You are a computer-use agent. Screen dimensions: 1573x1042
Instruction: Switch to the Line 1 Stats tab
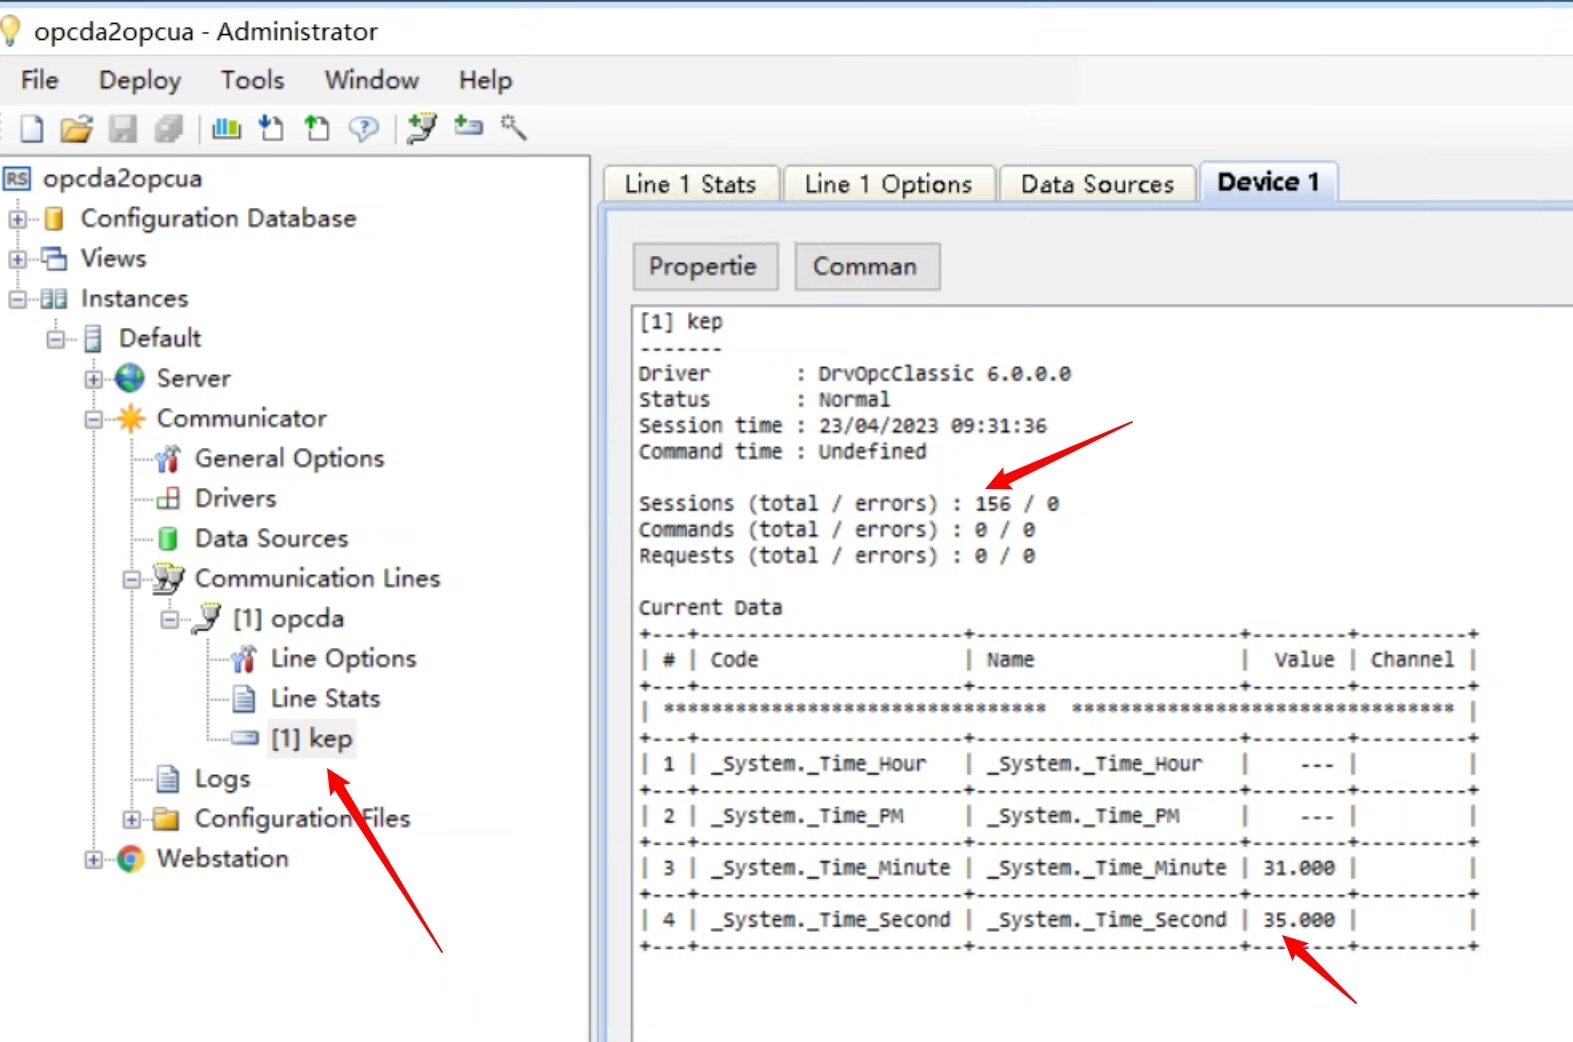pyautogui.click(x=690, y=184)
